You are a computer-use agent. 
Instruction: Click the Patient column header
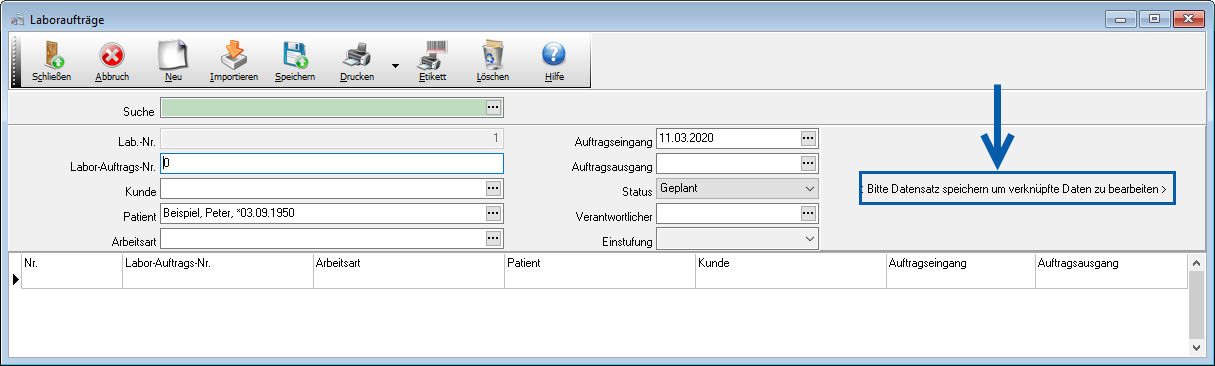[x=600, y=263]
